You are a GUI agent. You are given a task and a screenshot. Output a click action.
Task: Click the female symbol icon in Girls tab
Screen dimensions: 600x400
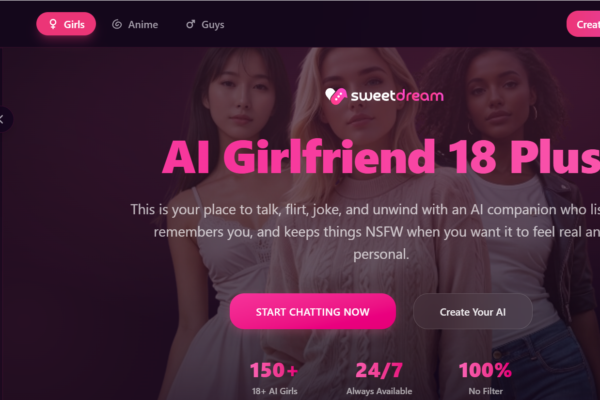point(53,24)
